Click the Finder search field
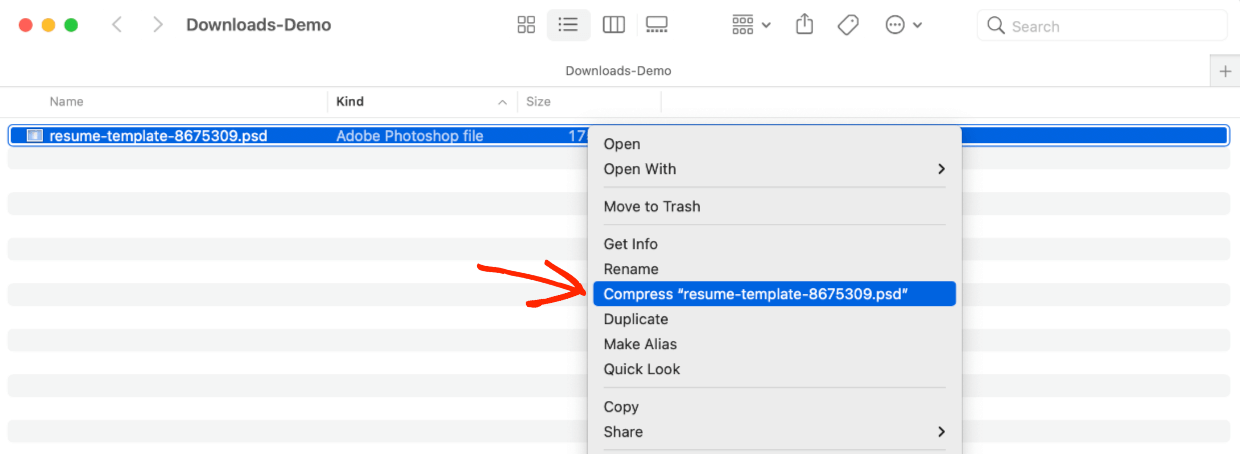The height and width of the screenshot is (454, 1240). [1102, 26]
